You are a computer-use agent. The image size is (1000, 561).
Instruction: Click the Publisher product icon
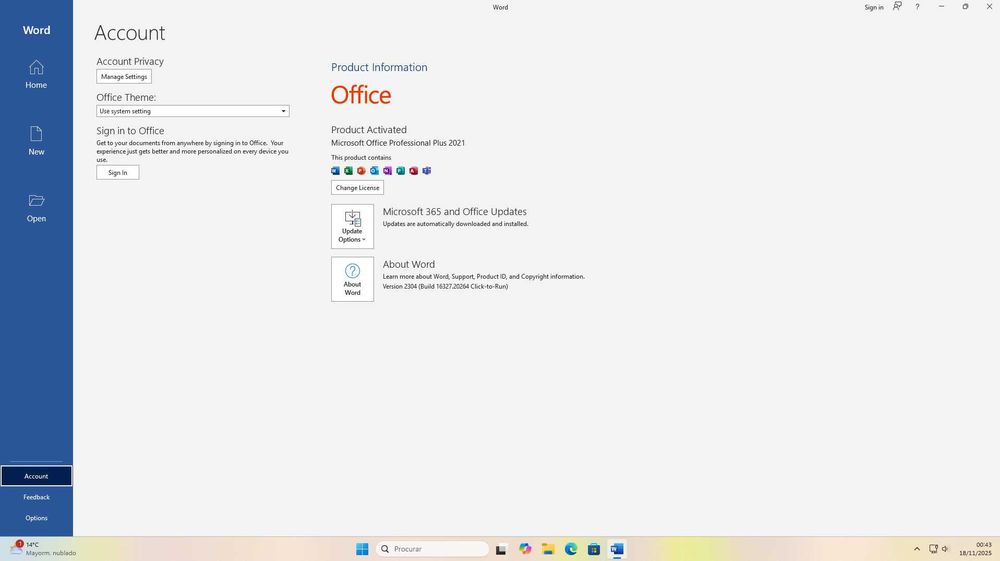pyautogui.click(x=401, y=171)
